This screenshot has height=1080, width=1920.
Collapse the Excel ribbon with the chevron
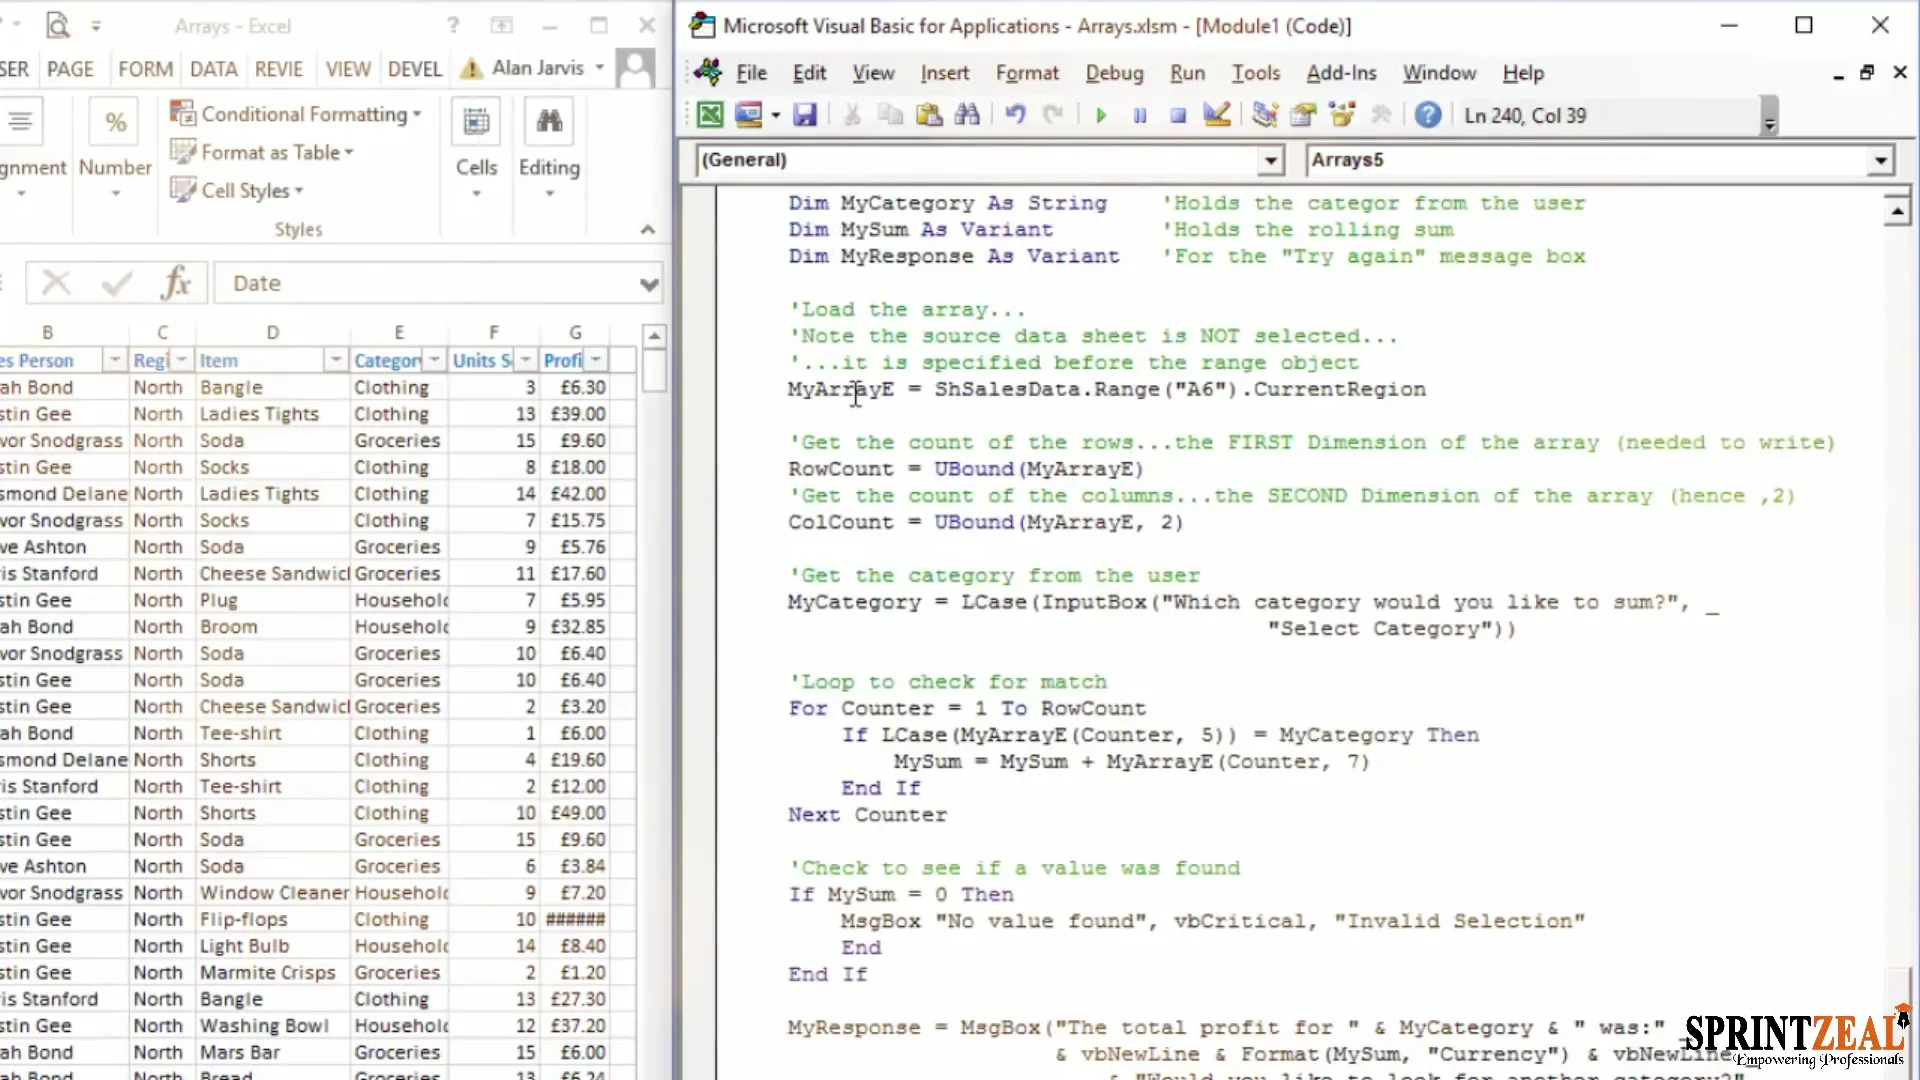pos(648,230)
